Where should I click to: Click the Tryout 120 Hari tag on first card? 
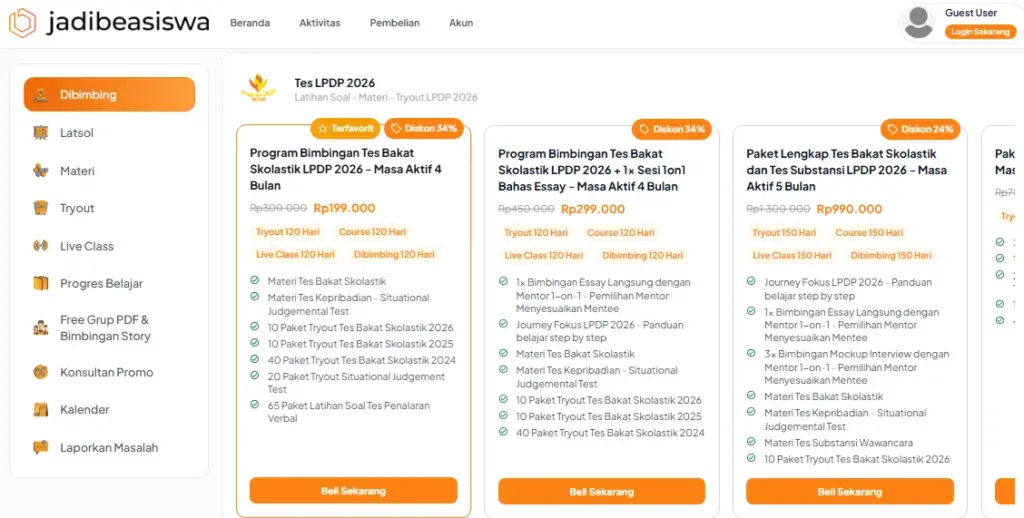[287, 232]
